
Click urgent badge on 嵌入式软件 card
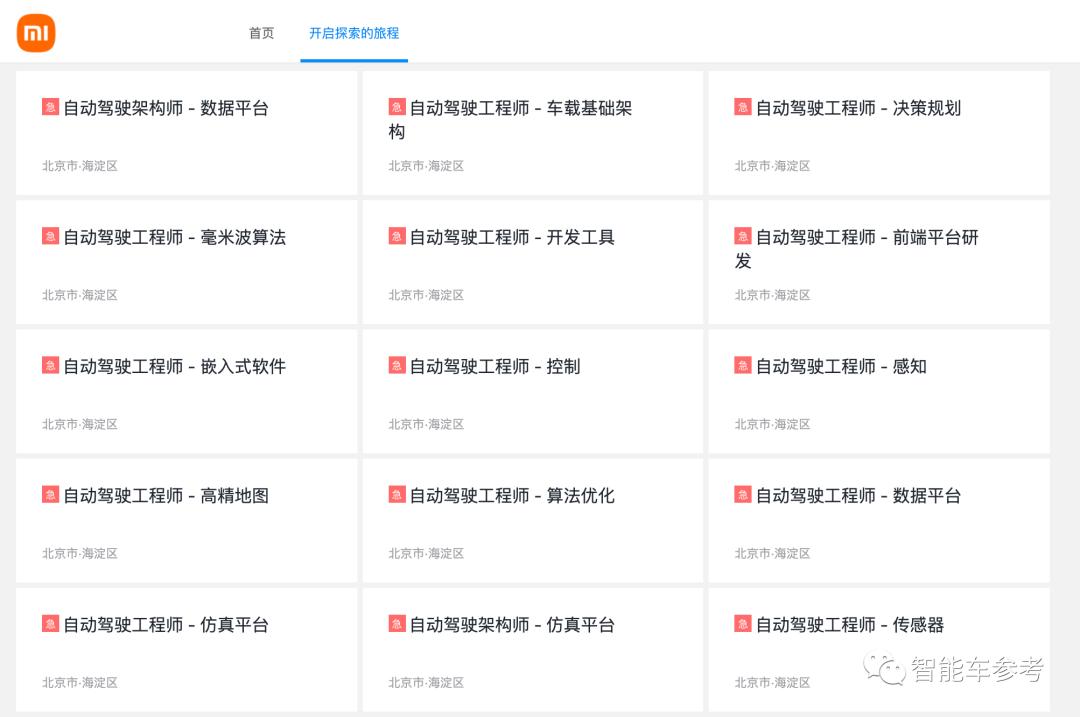coord(50,365)
